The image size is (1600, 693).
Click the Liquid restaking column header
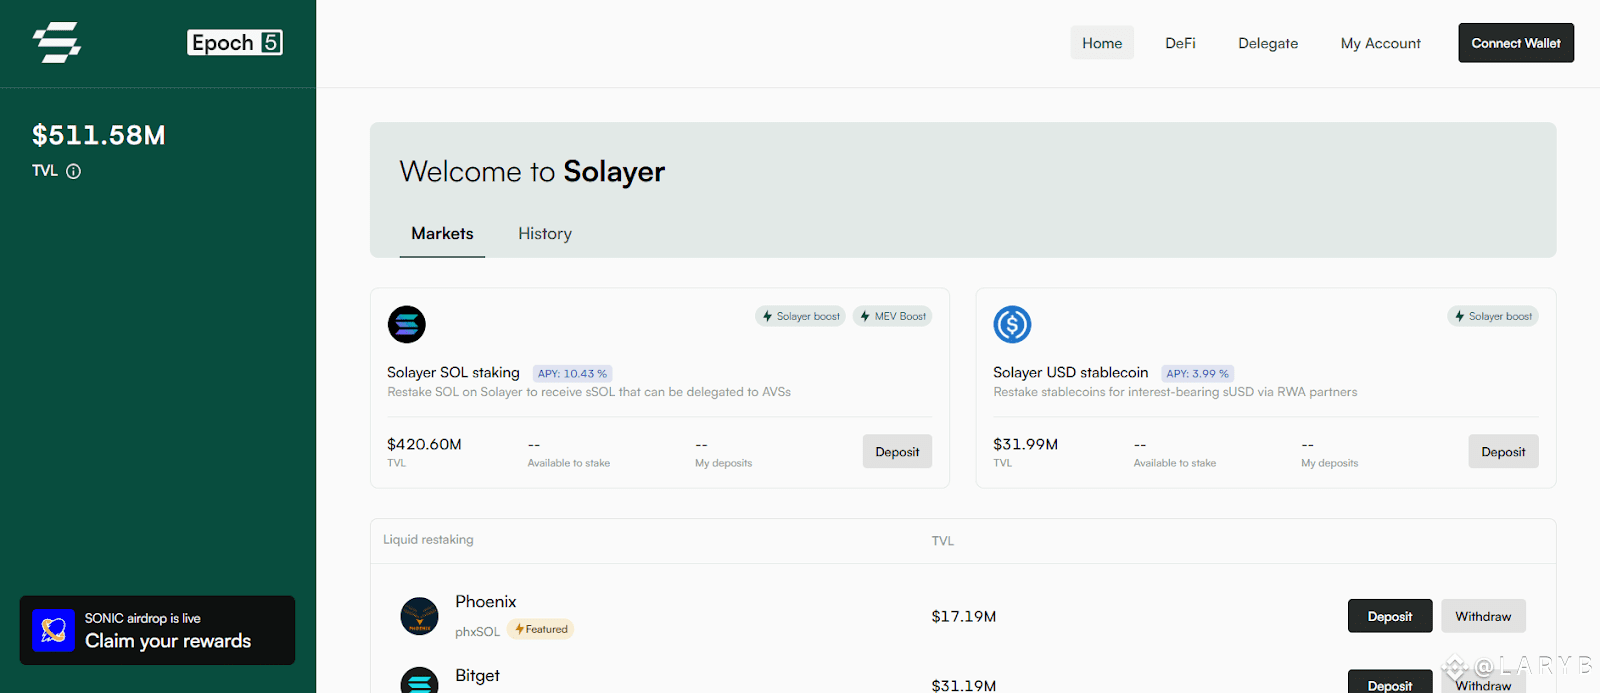428,539
